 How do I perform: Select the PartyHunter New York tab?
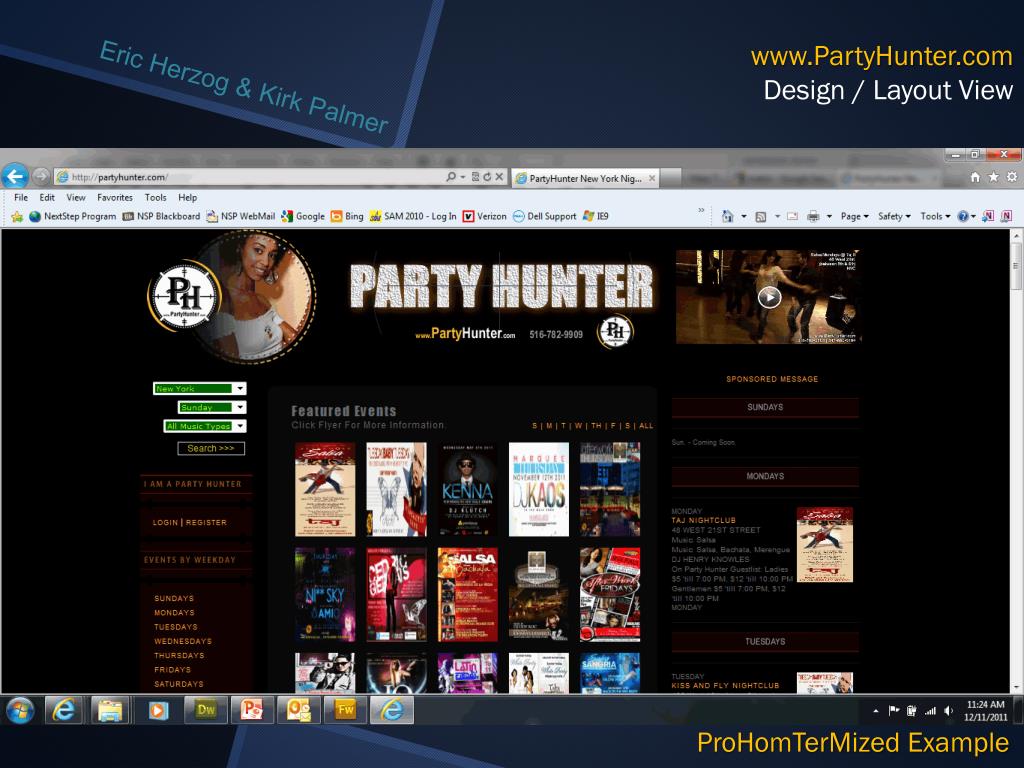click(585, 178)
